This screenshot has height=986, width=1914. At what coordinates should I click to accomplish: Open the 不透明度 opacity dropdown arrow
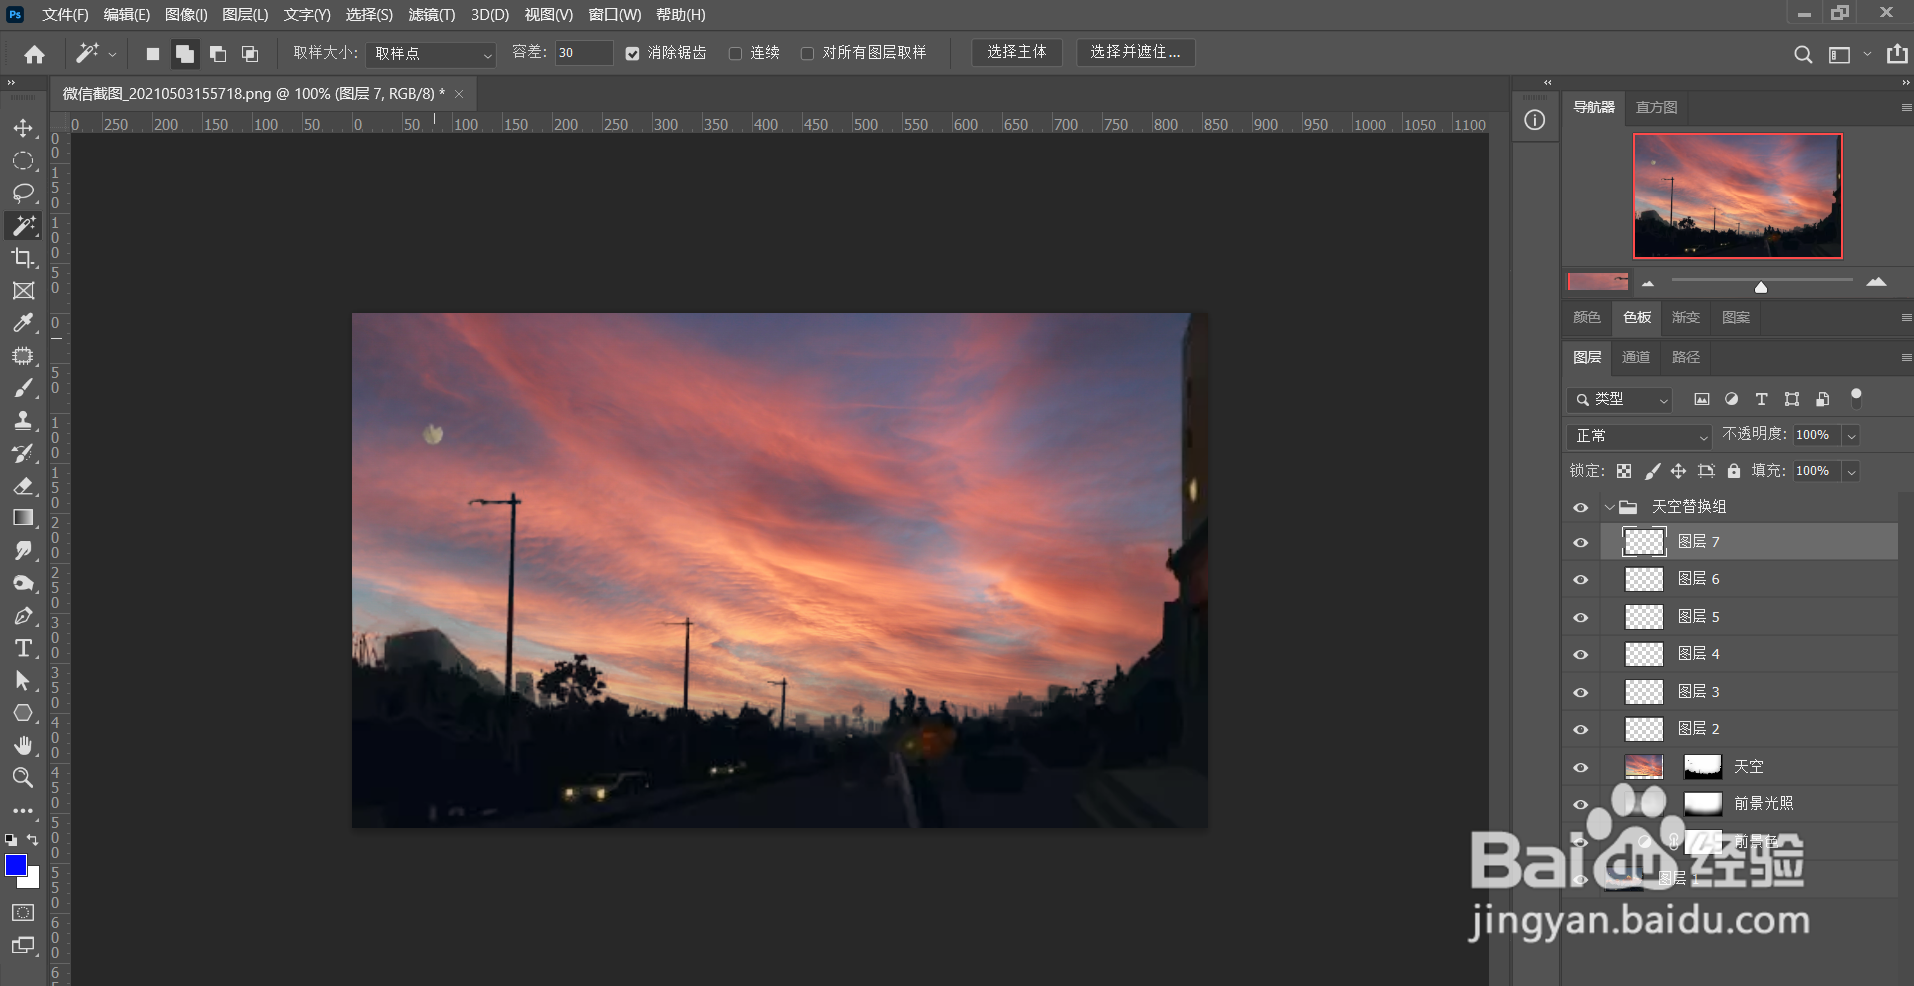click(x=1851, y=436)
